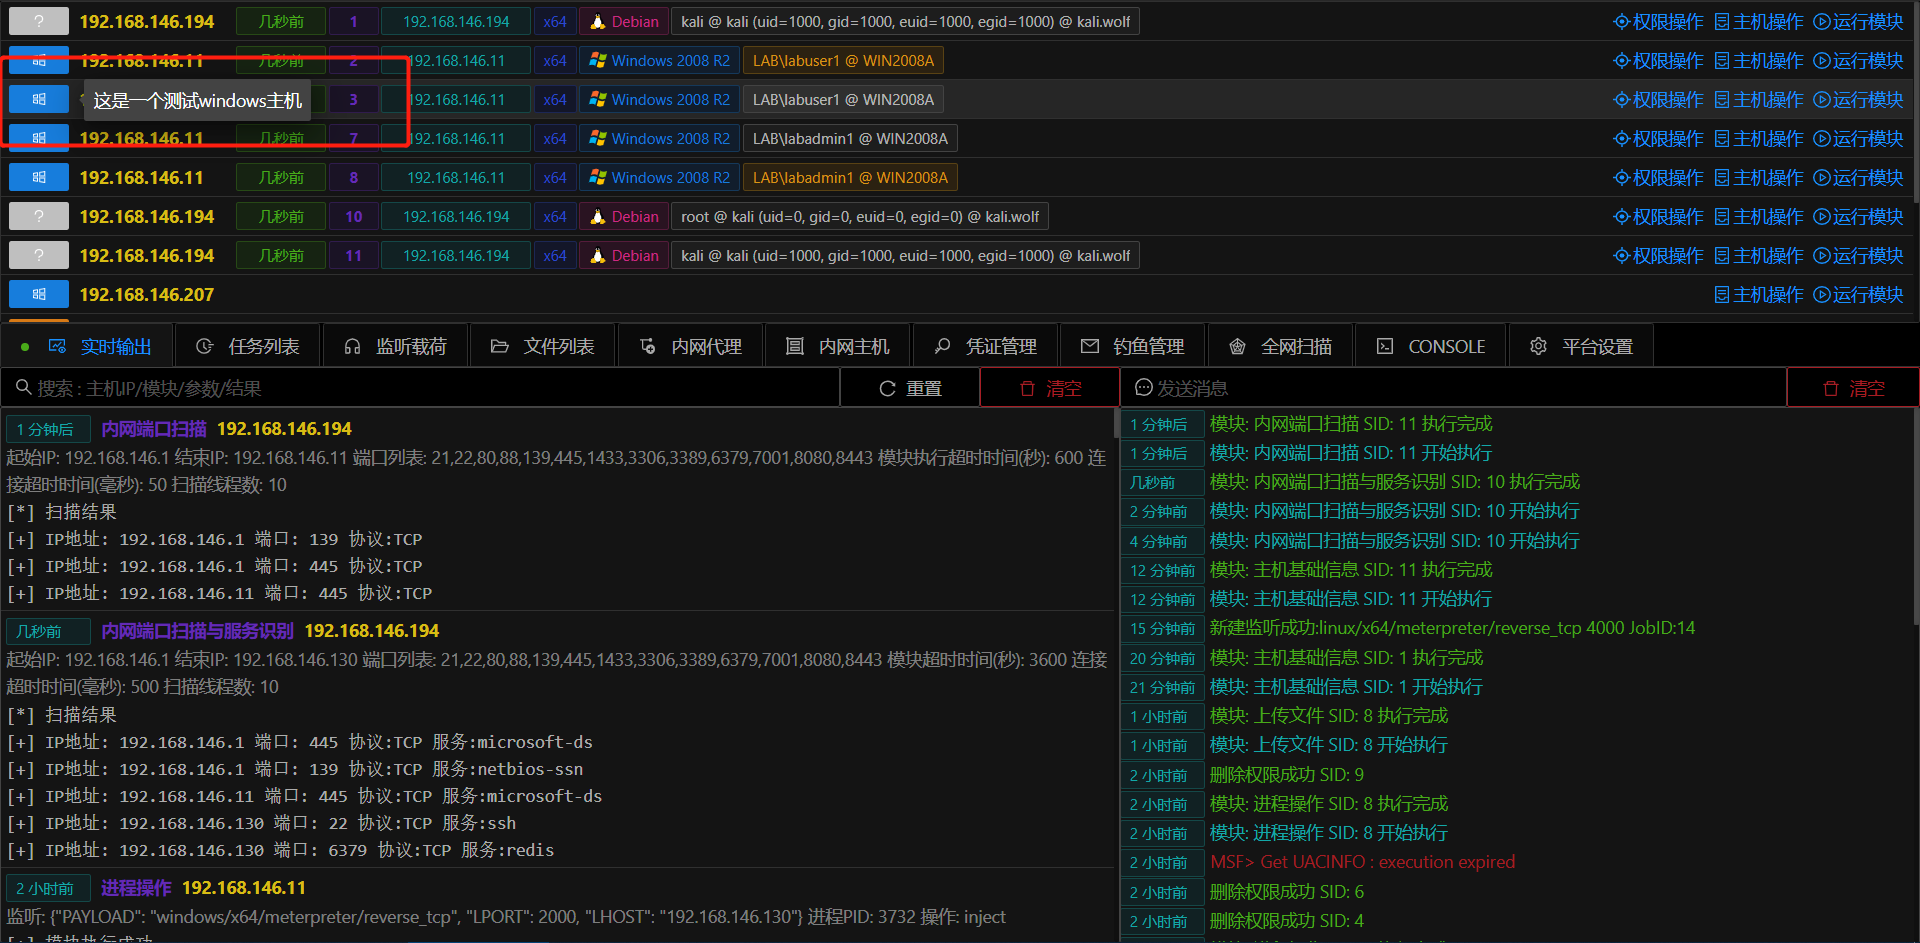Viewport: 1920px width, 943px height.
Task: Open CONSOLE via its terminal icon
Action: point(1385,346)
